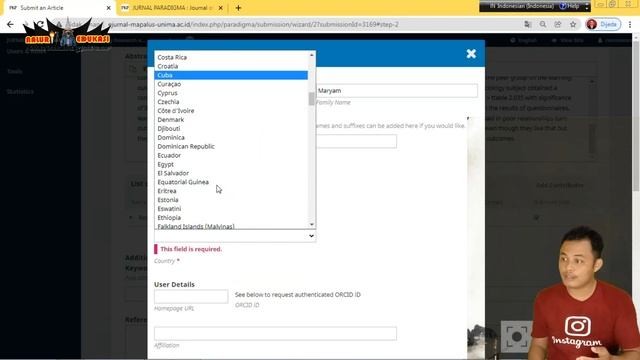Click the Family Name field containing Maryam
This screenshot has height=360, width=640.
[x=396, y=91]
